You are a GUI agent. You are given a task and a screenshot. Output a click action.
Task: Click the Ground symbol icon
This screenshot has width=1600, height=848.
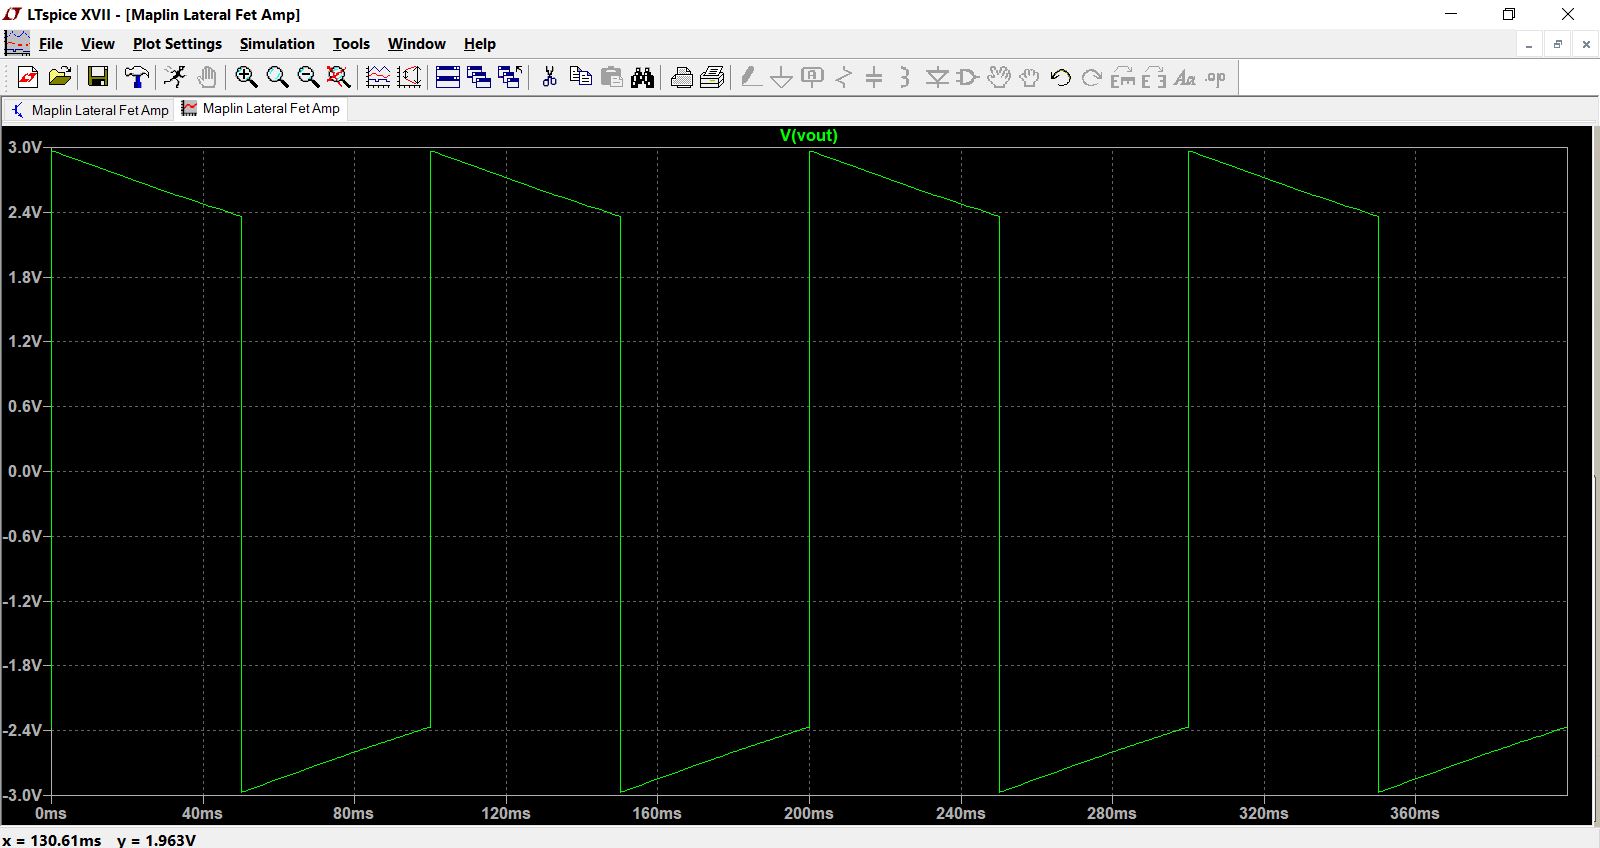coord(781,77)
